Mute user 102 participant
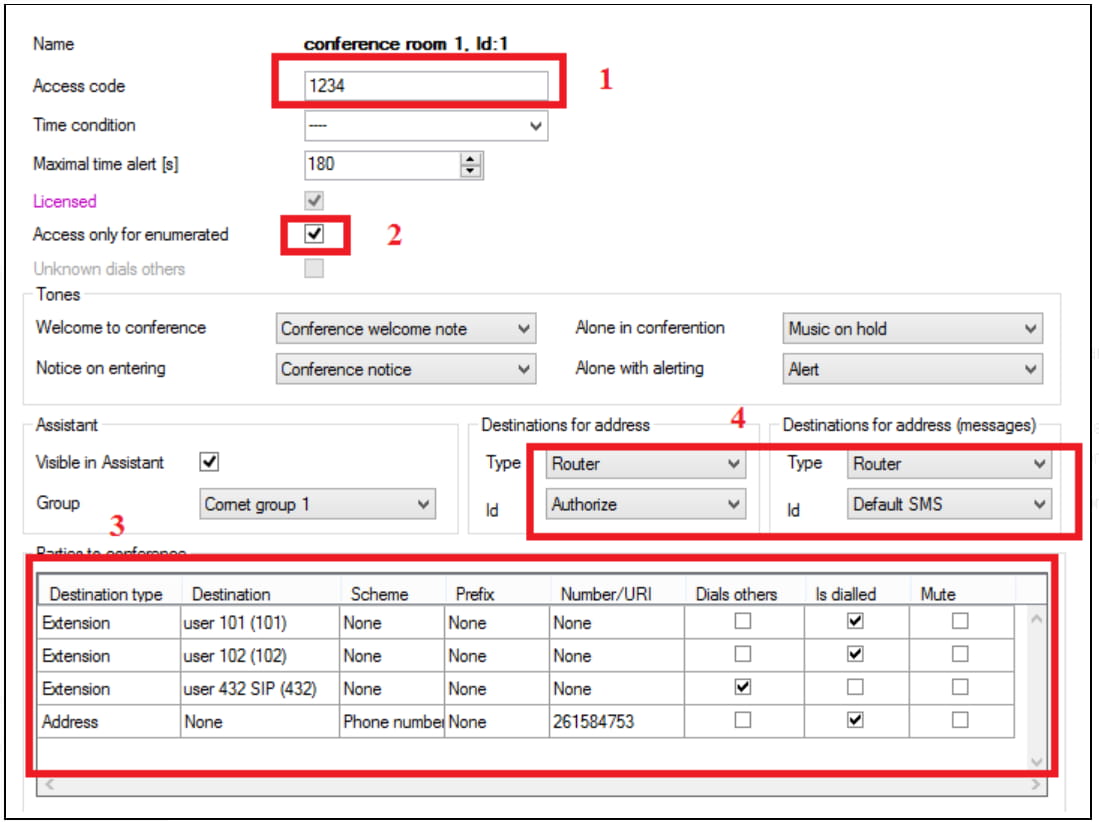Viewport: 1099px width, 822px height. click(960, 654)
